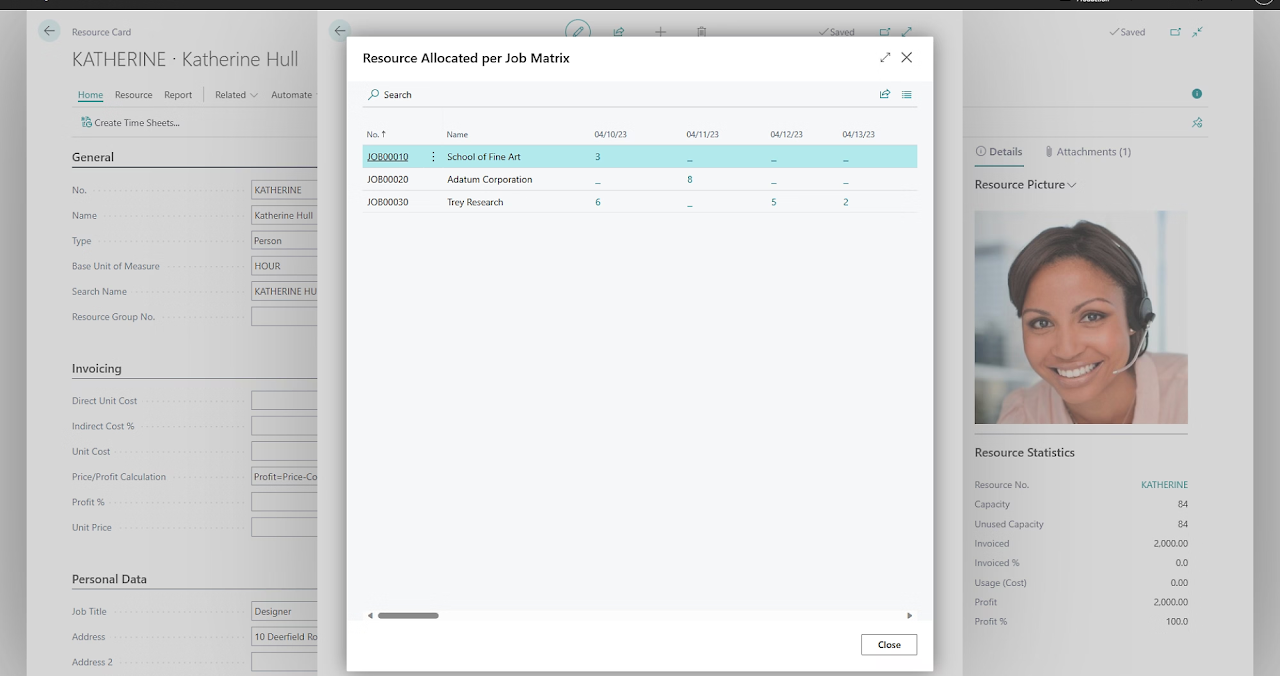Click the General section heading
Screen dimensions: 1280x676
(93, 157)
